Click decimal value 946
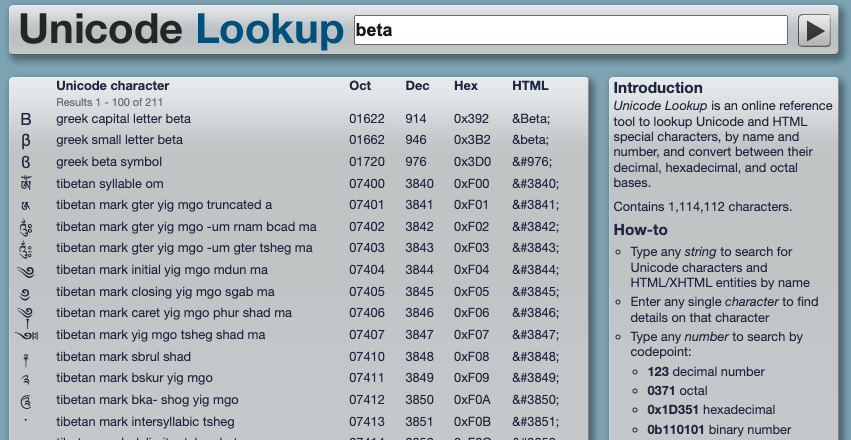This screenshot has height=440, width=851. (416, 140)
